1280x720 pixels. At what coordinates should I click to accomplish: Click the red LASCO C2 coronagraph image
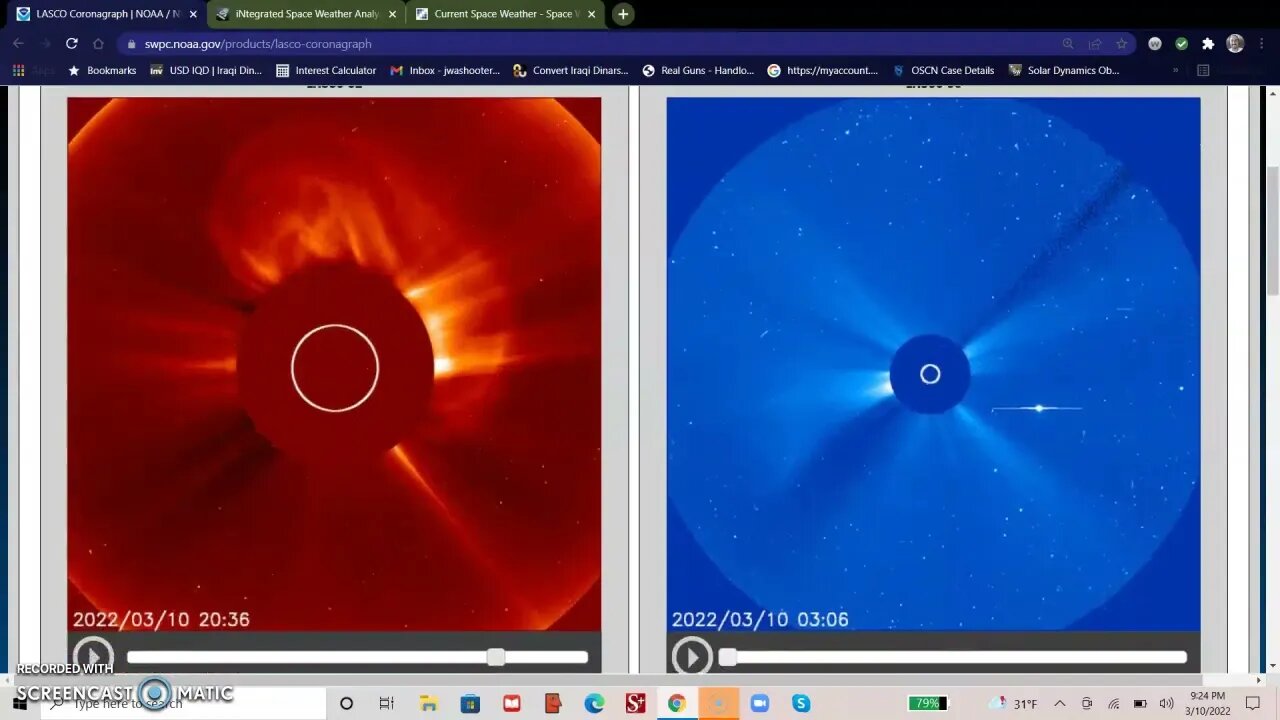pos(334,364)
